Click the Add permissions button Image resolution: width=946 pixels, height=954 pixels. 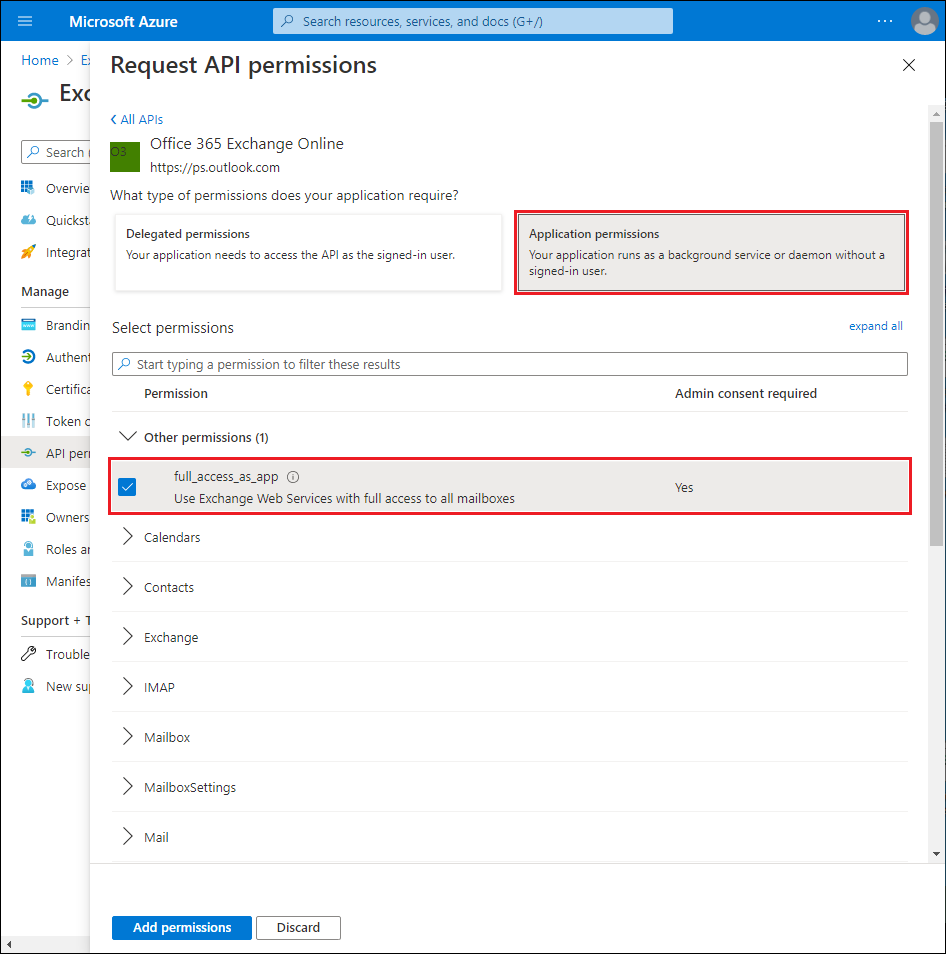181,927
